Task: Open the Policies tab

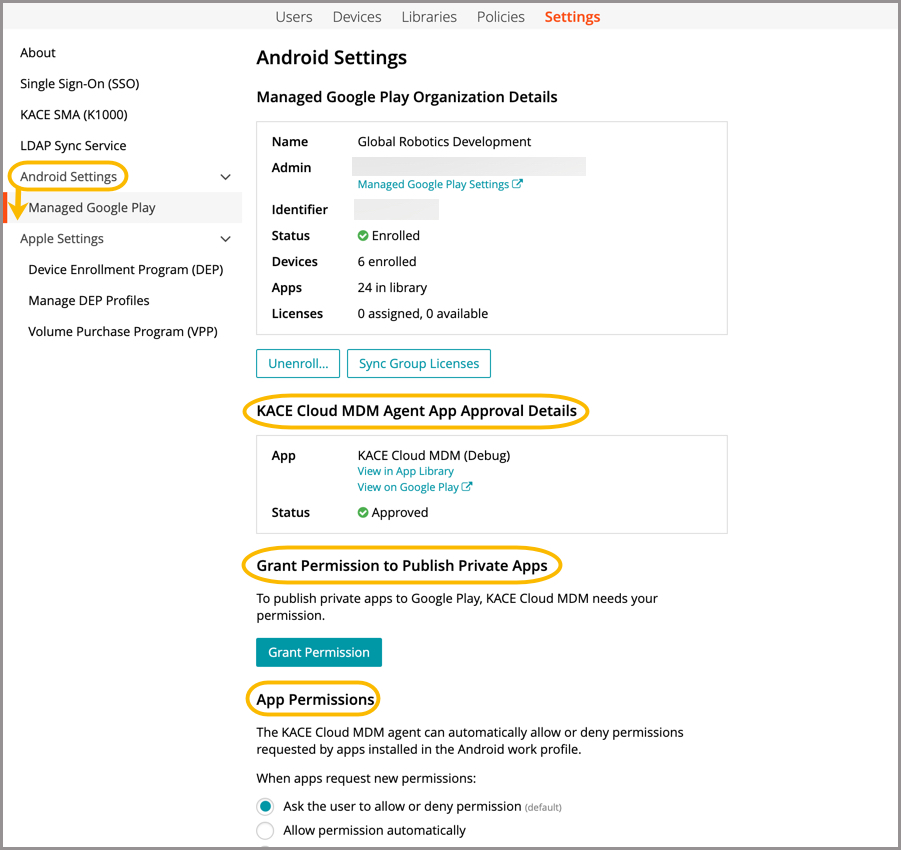Action: [x=501, y=17]
